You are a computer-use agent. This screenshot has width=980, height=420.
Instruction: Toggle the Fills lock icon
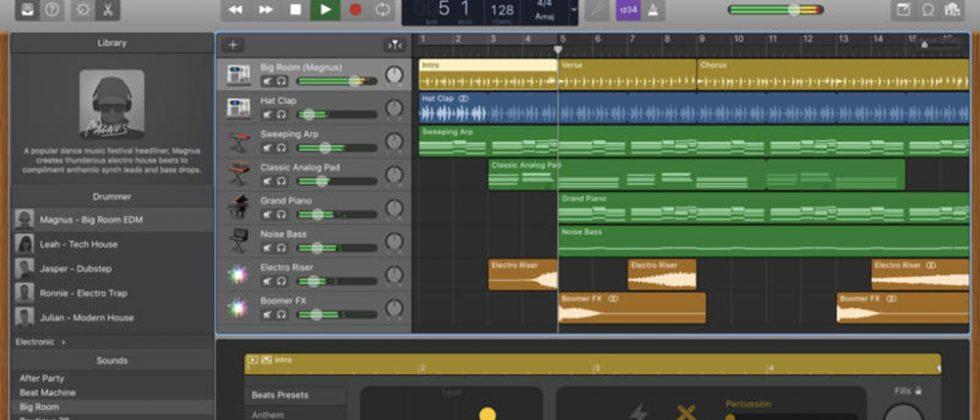pos(918,391)
